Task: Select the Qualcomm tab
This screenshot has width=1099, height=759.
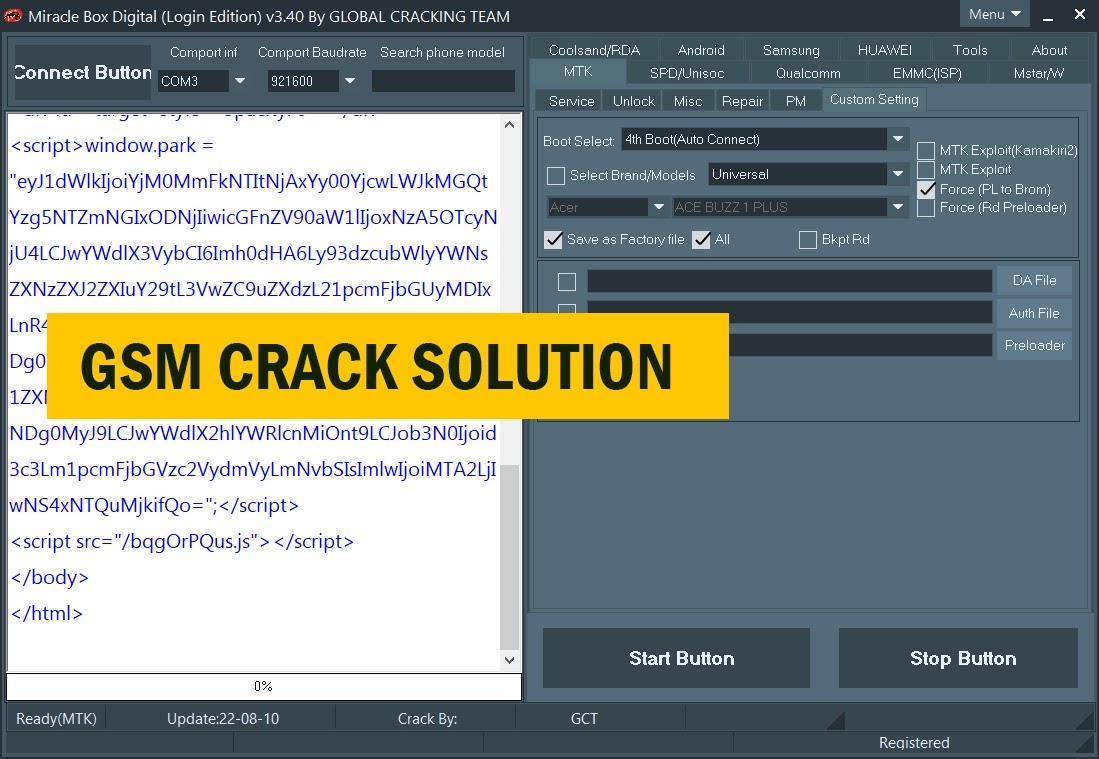Action: pyautogui.click(x=808, y=73)
